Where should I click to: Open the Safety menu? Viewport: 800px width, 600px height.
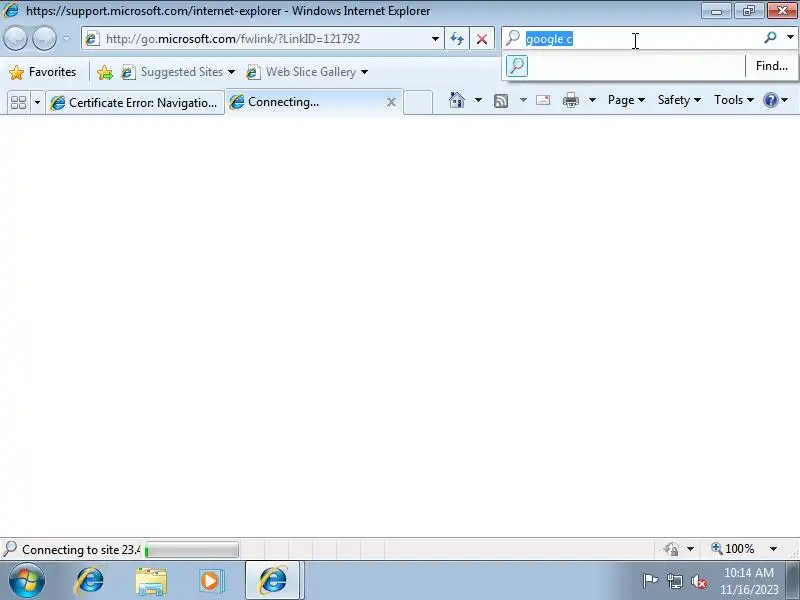[x=679, y=100]
